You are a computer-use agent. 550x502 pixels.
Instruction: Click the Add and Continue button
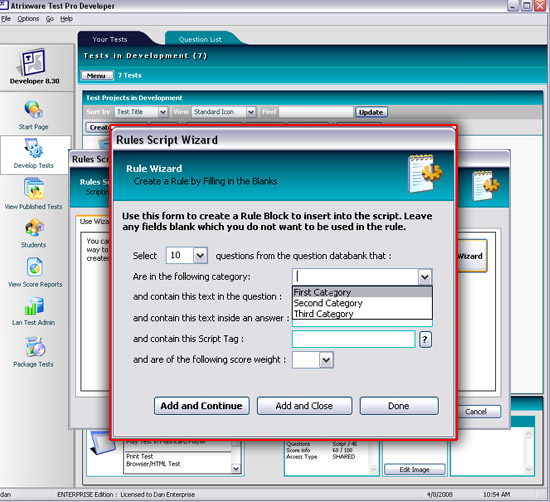pos(202,406)
